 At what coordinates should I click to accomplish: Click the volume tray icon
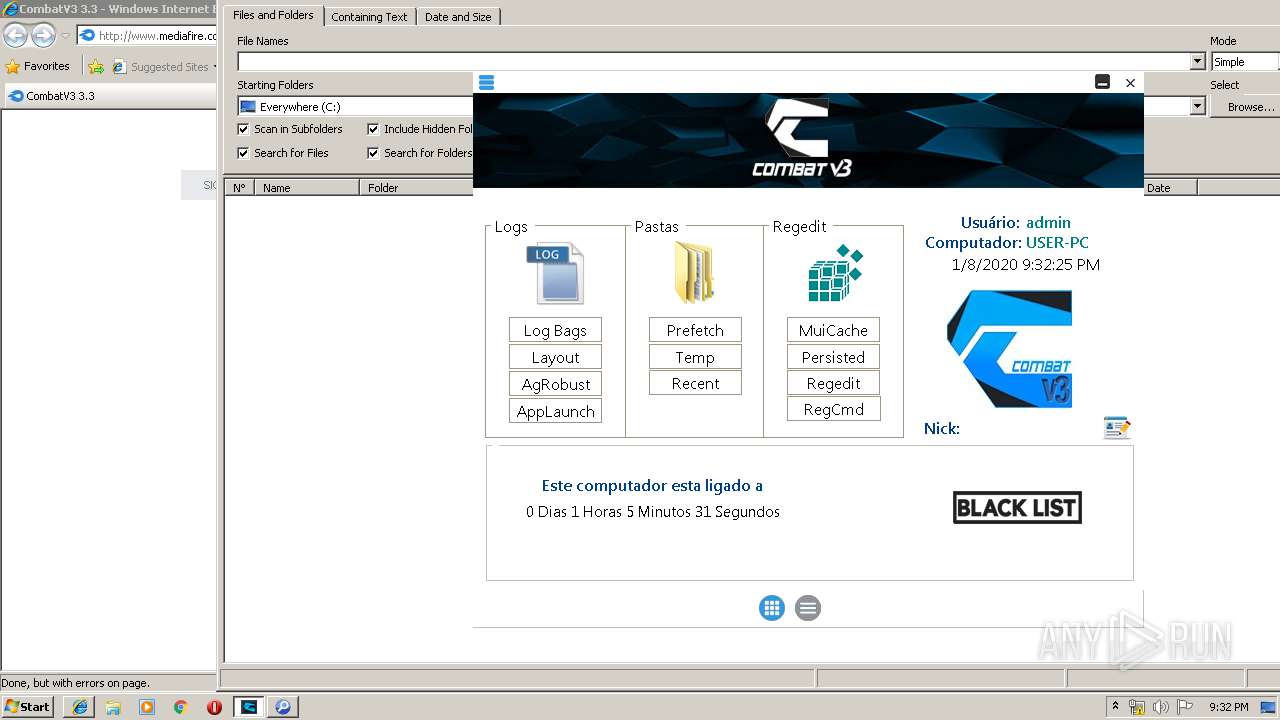click(1161, 708)
